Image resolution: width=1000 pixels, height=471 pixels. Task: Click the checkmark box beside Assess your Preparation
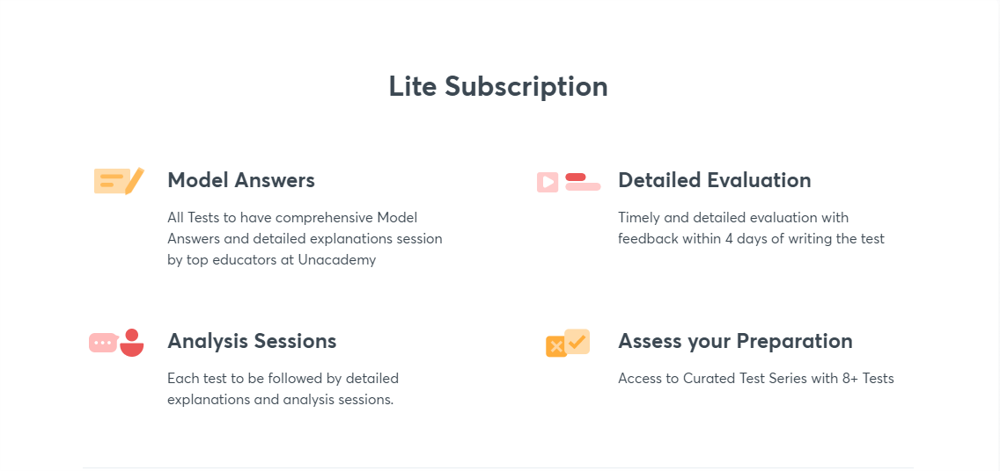tap(577, 341)
